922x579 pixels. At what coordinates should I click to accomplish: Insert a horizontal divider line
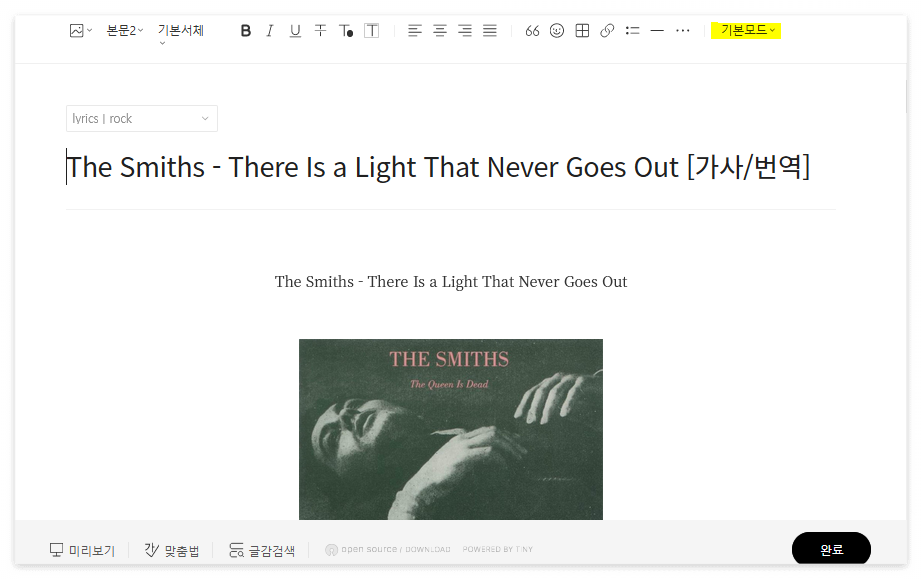(657, 31)
